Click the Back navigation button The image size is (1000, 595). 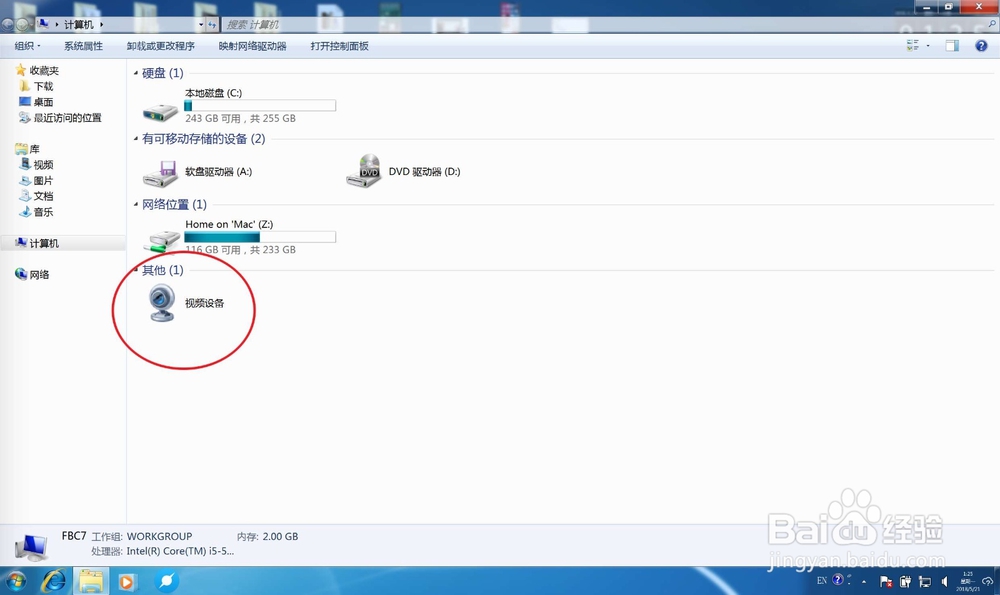pyautogui.click(x=8, y=24)
